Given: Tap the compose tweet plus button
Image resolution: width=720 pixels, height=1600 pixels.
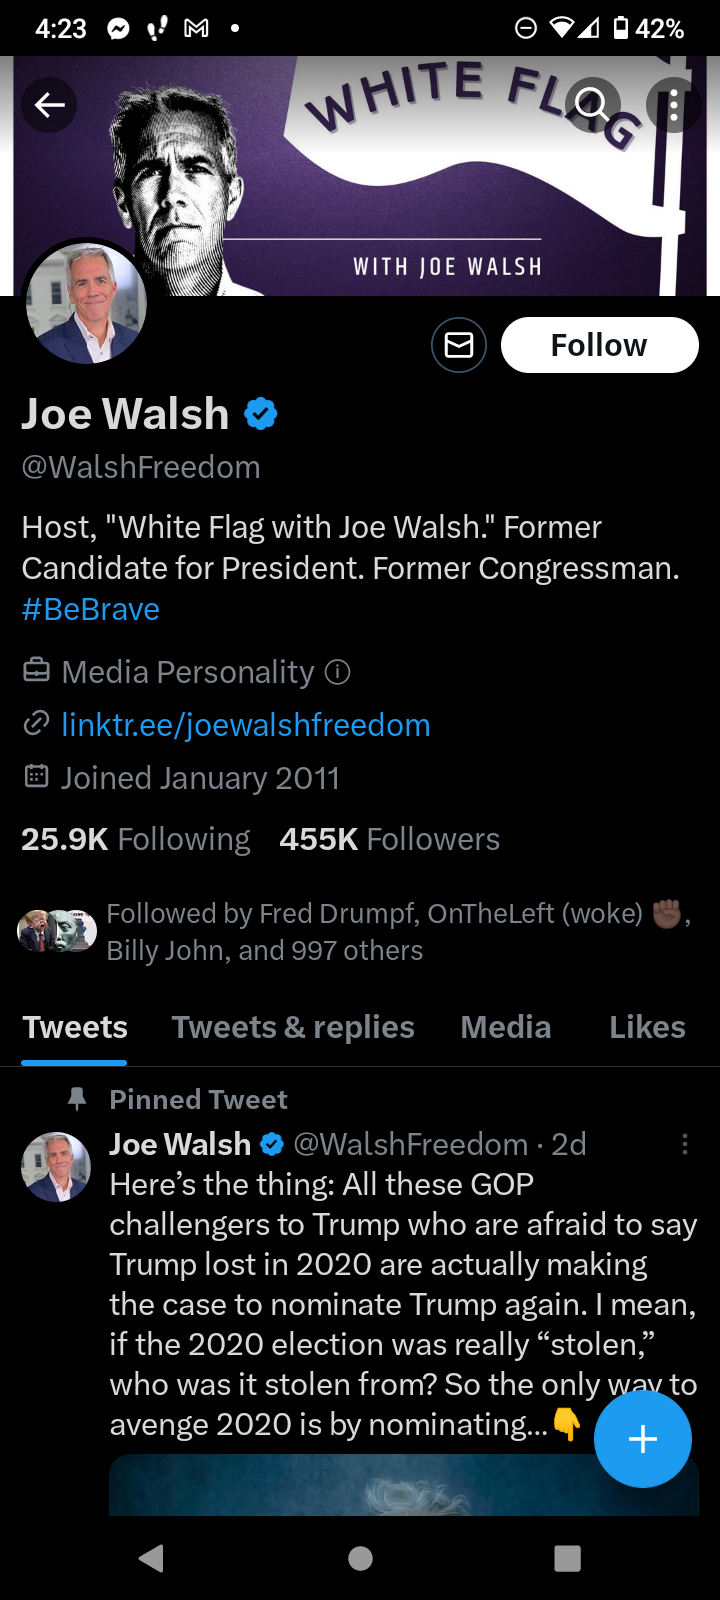Looking at the screenshot, I should (642, 1439).
